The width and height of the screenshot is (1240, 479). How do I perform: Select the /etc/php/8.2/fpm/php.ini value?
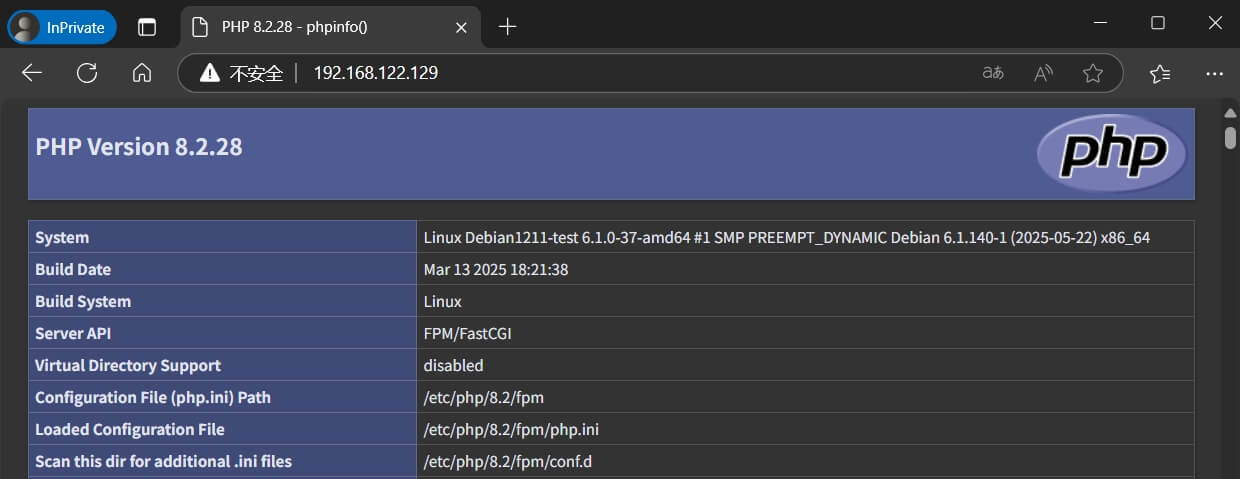tap(511, 429)
